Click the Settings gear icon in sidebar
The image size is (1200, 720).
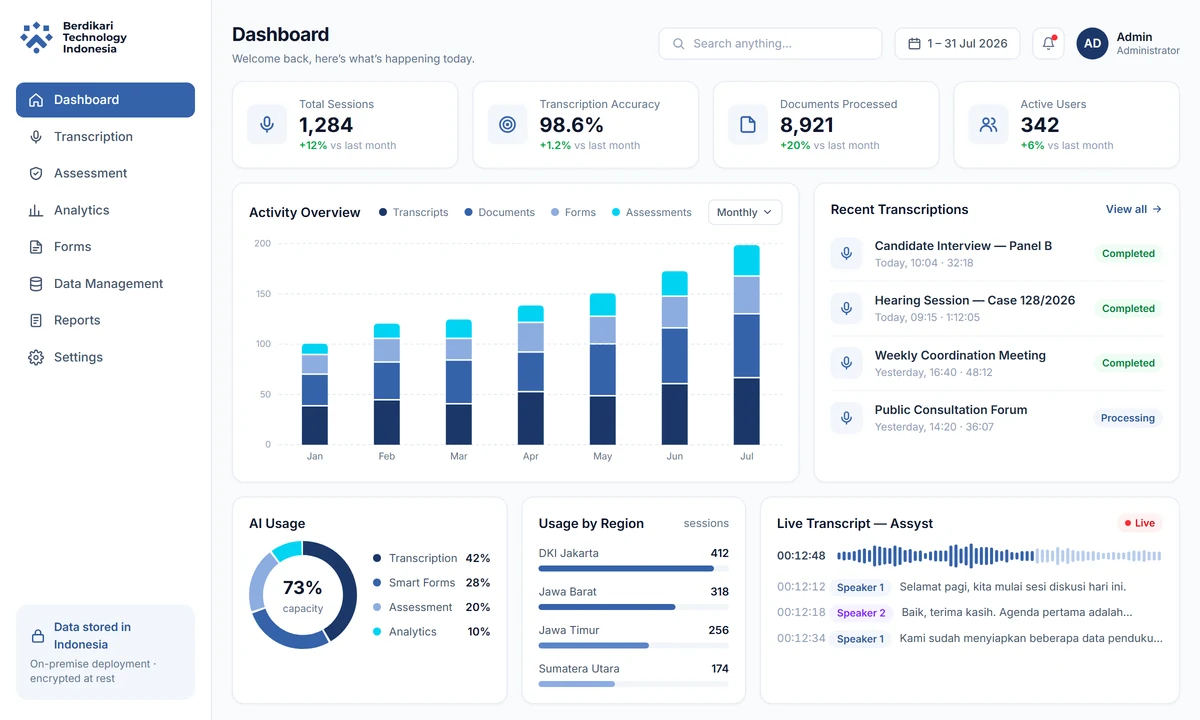[x=36, y=357]
